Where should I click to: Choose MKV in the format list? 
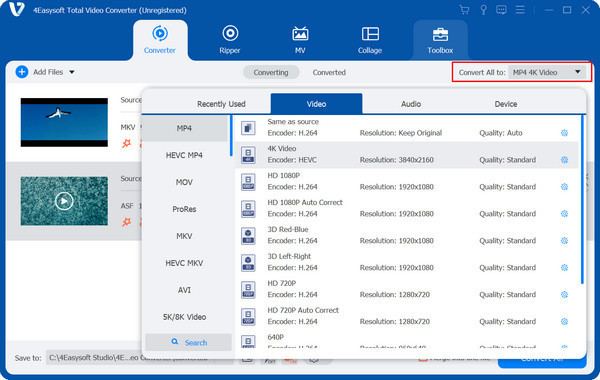[x=184, y=236]
